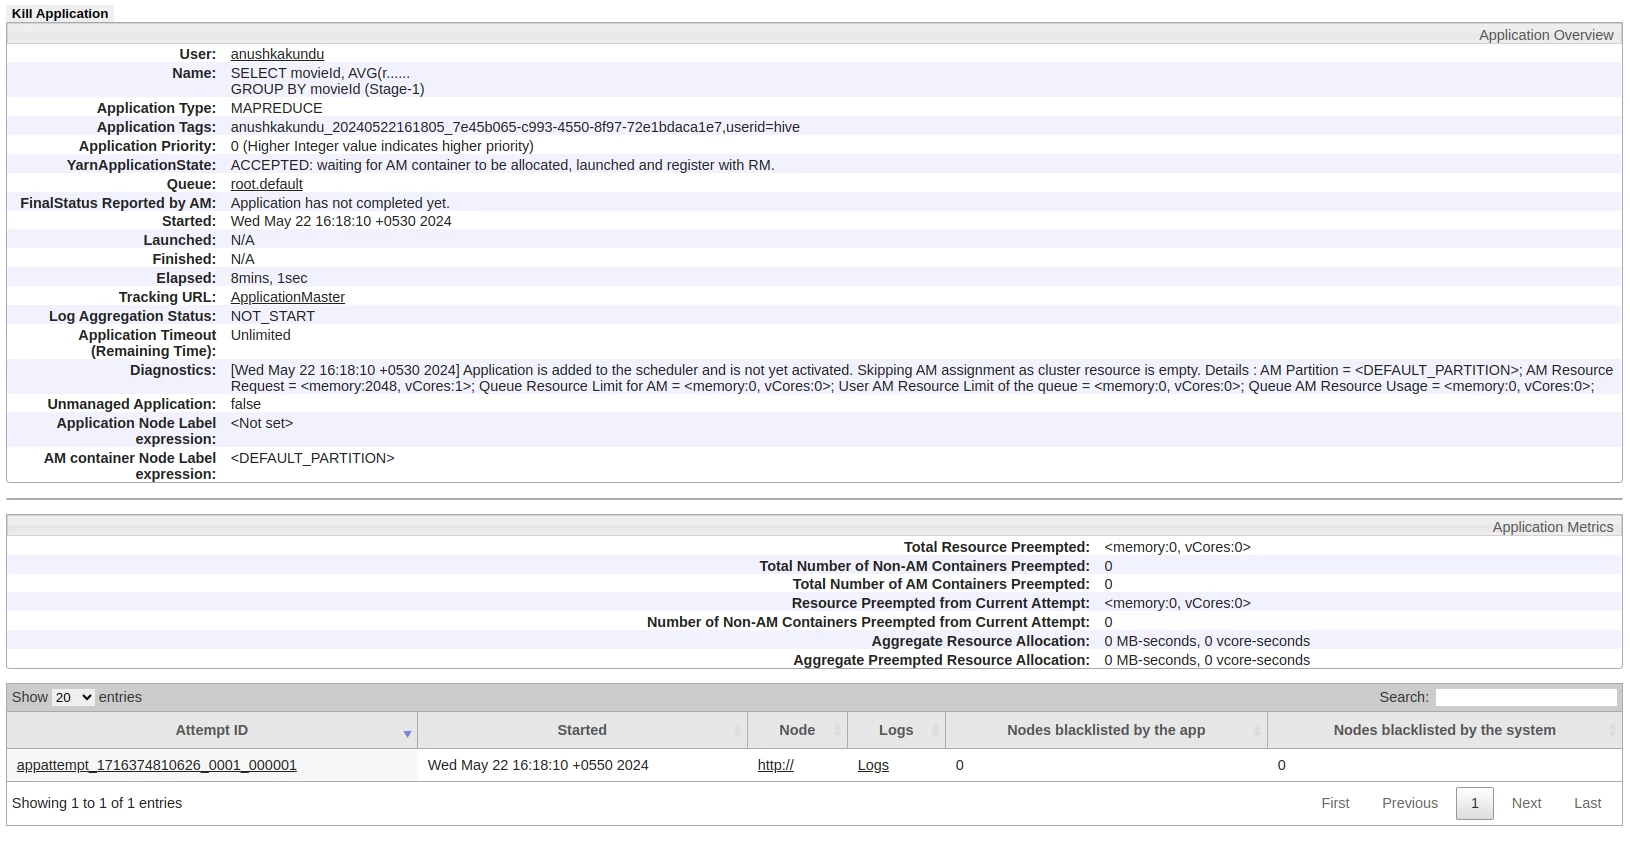This screenshot has height=848, width=1630.
Task: Go to First page
Action: pos(1335,803)
